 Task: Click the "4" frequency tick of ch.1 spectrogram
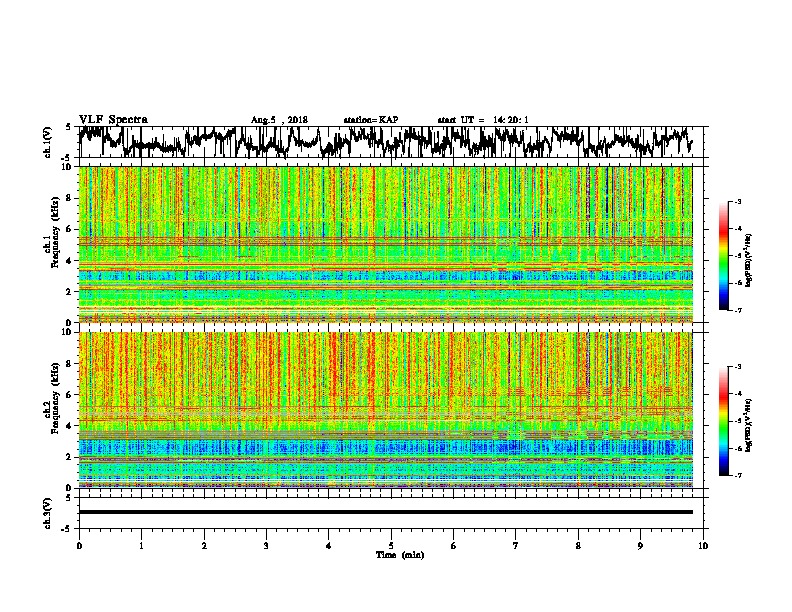pyautogui.click(x=70, y=261)
